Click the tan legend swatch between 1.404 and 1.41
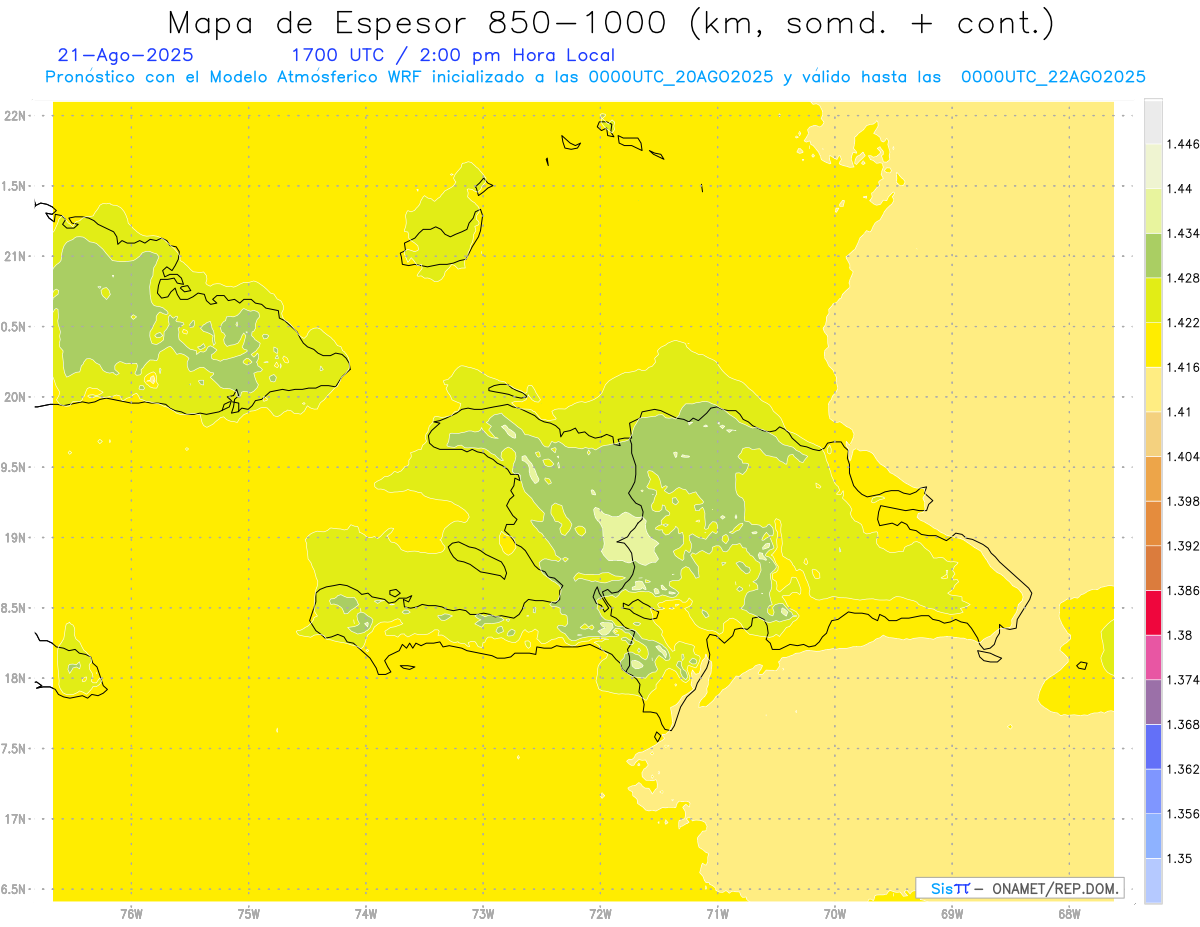Image resolution: width=1200 pixels, height=927 pixels. [x=1153, y=434]
